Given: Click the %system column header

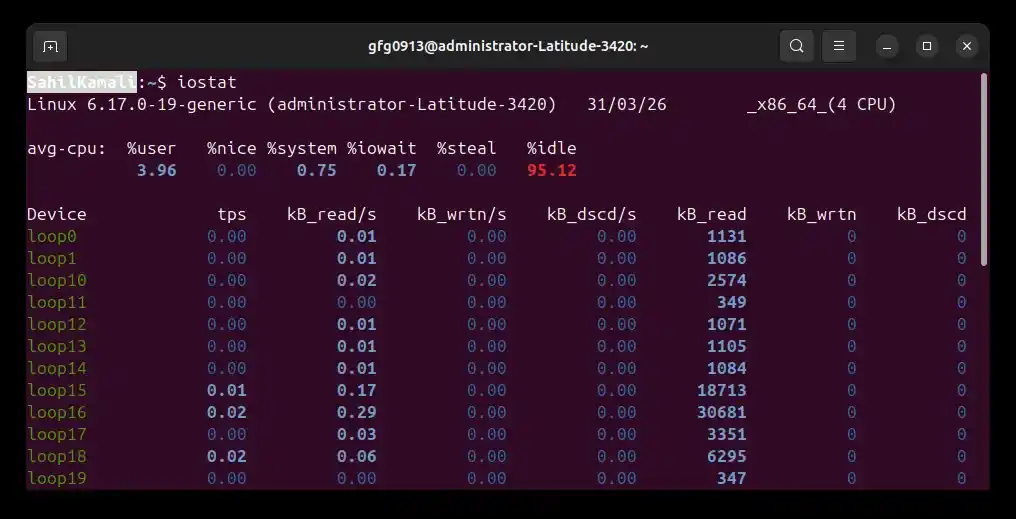Looking at the screenshot, I should pos(302,148).
